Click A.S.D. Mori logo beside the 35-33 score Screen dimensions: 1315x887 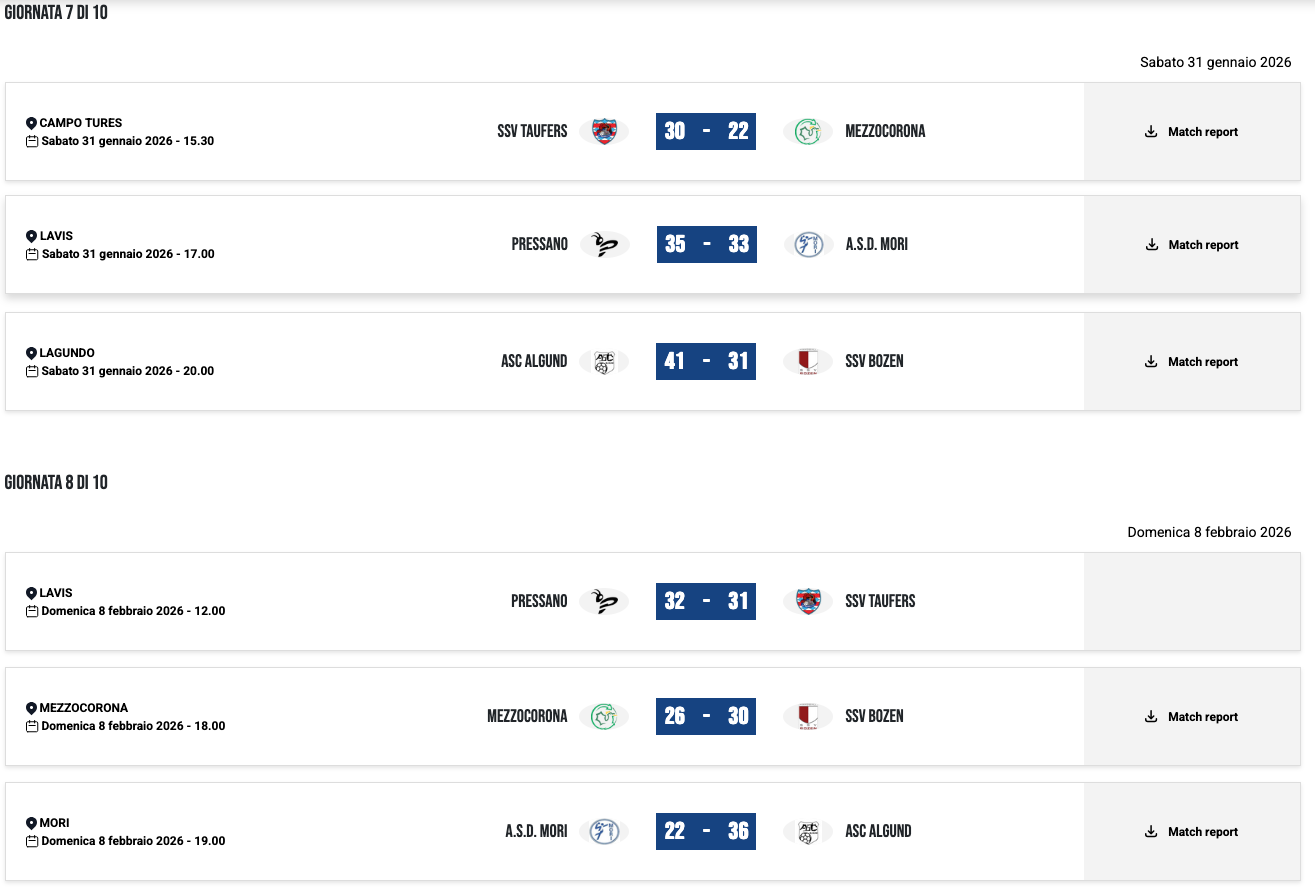(x=808, y=244)
